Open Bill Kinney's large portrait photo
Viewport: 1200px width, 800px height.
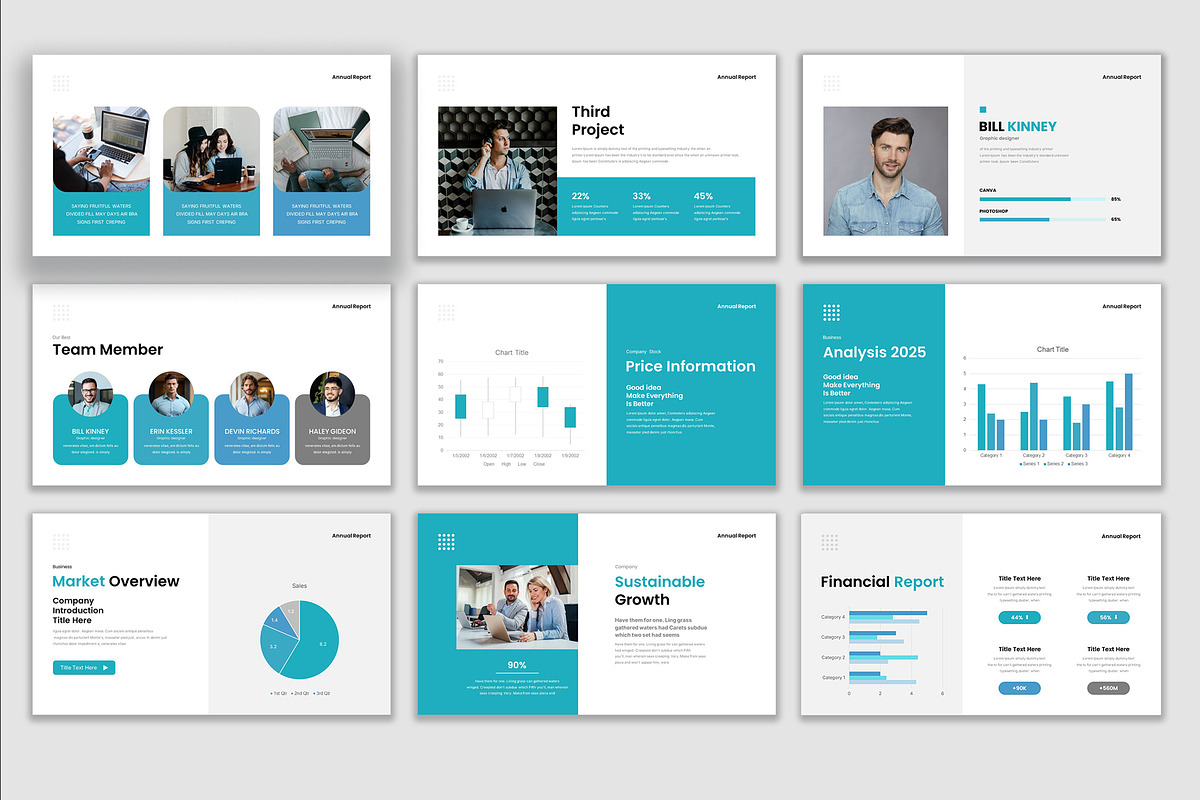click(885, 171)
